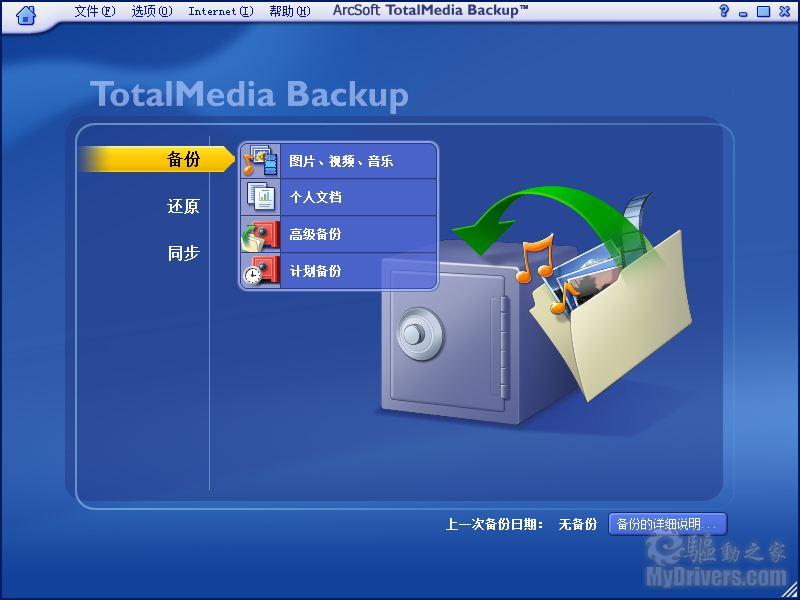Minimize the TotalMedia Backup window
This screenshot has width=800, height=600.
coord(743,13)
